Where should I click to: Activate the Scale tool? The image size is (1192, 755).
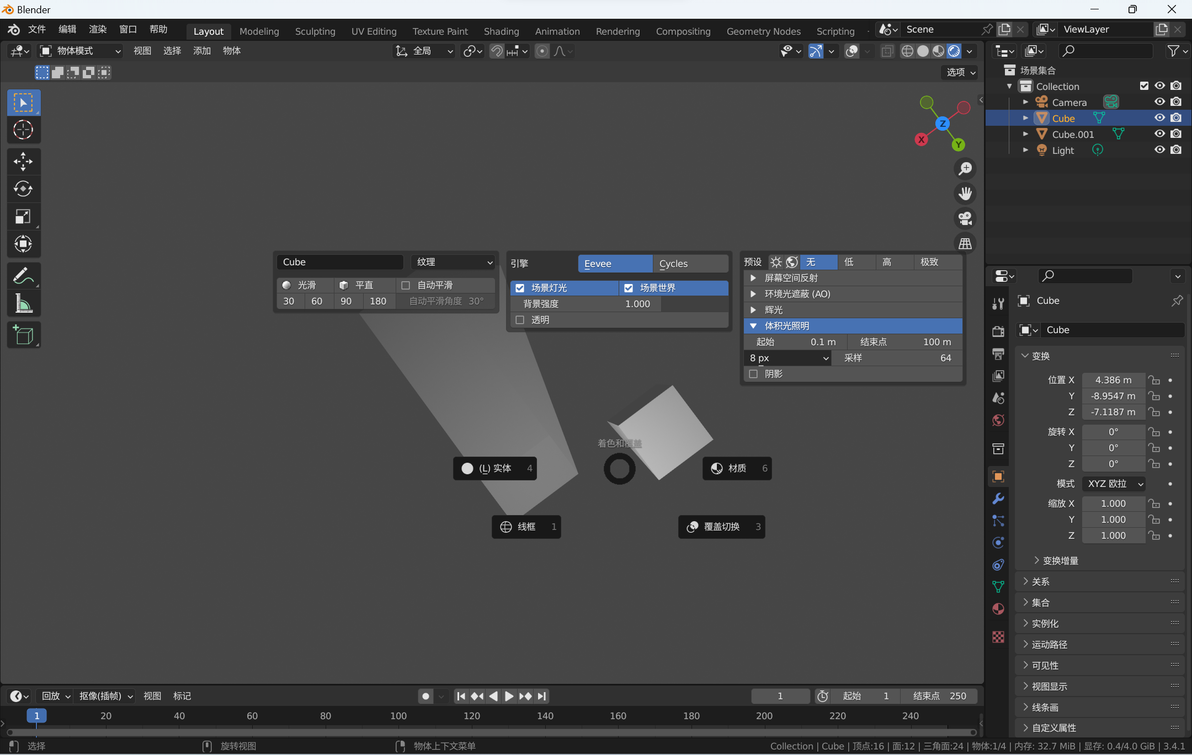23,217
